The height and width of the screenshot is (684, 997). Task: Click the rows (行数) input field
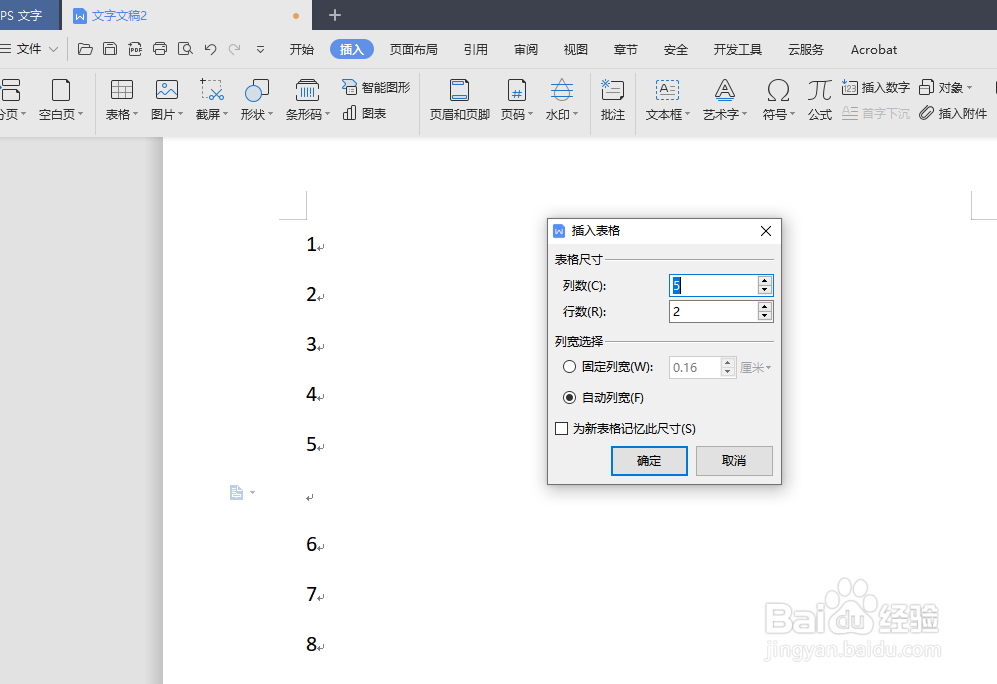[713, 311]
